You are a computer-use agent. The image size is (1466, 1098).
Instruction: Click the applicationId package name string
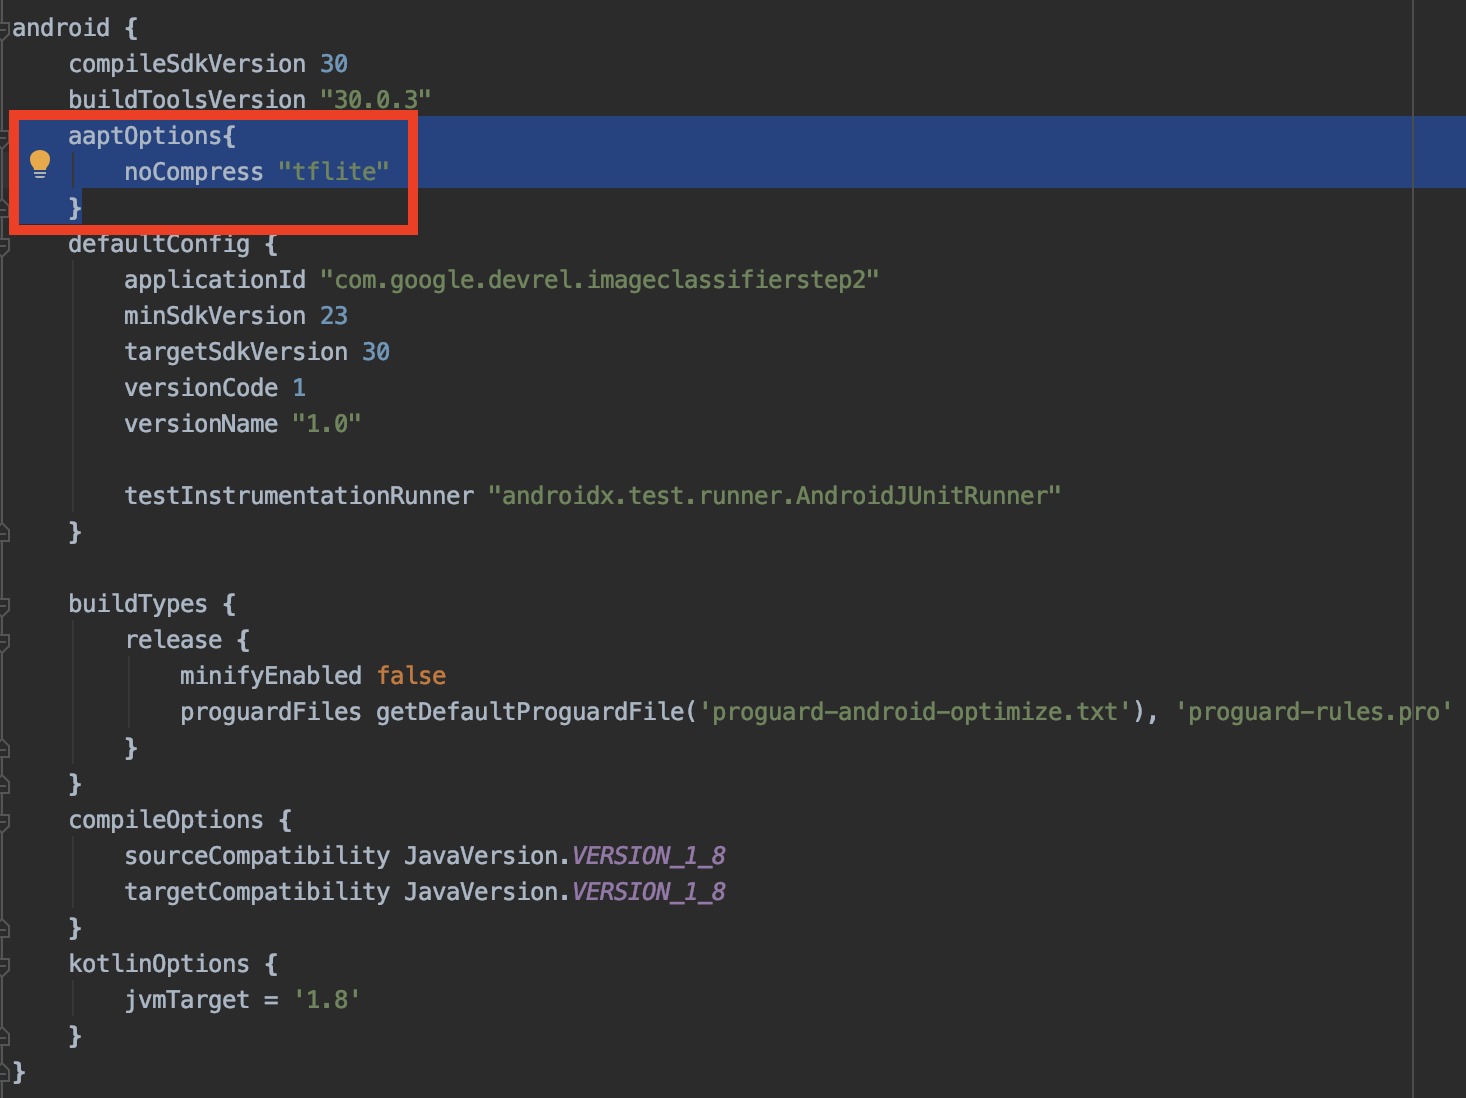click(599, 280)
